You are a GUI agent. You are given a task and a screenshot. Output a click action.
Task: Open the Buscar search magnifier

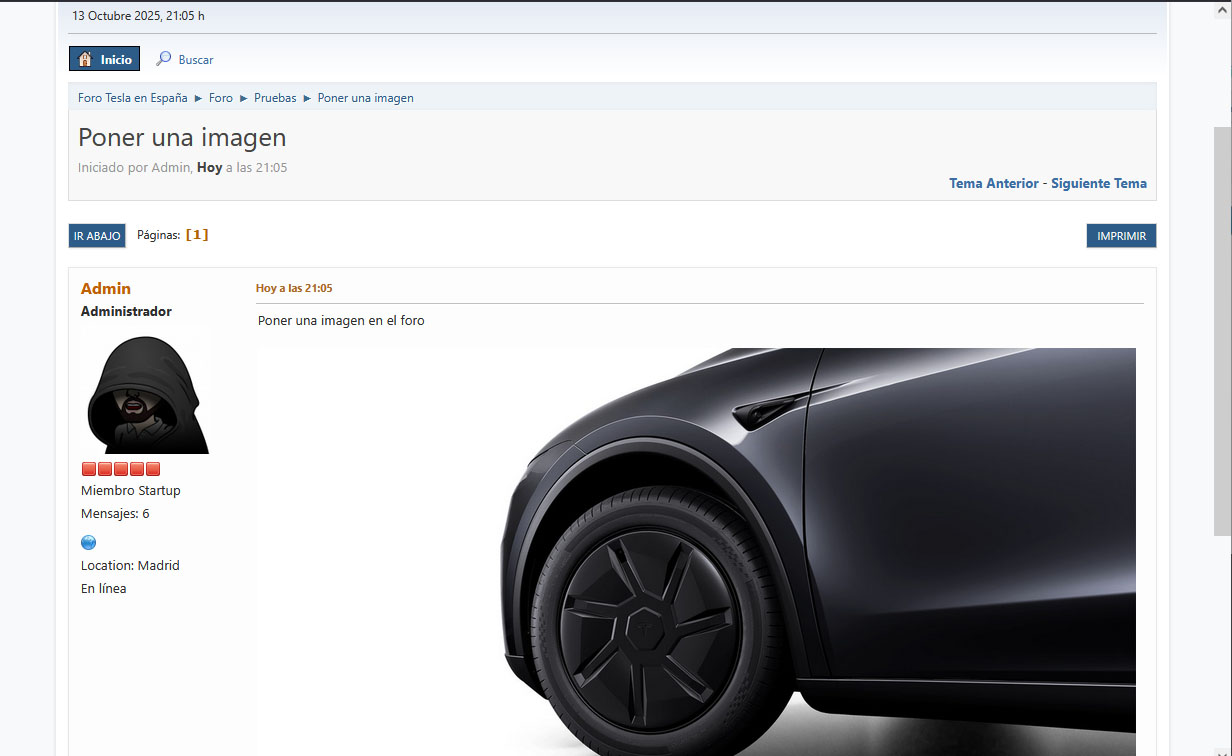point(164,59)
